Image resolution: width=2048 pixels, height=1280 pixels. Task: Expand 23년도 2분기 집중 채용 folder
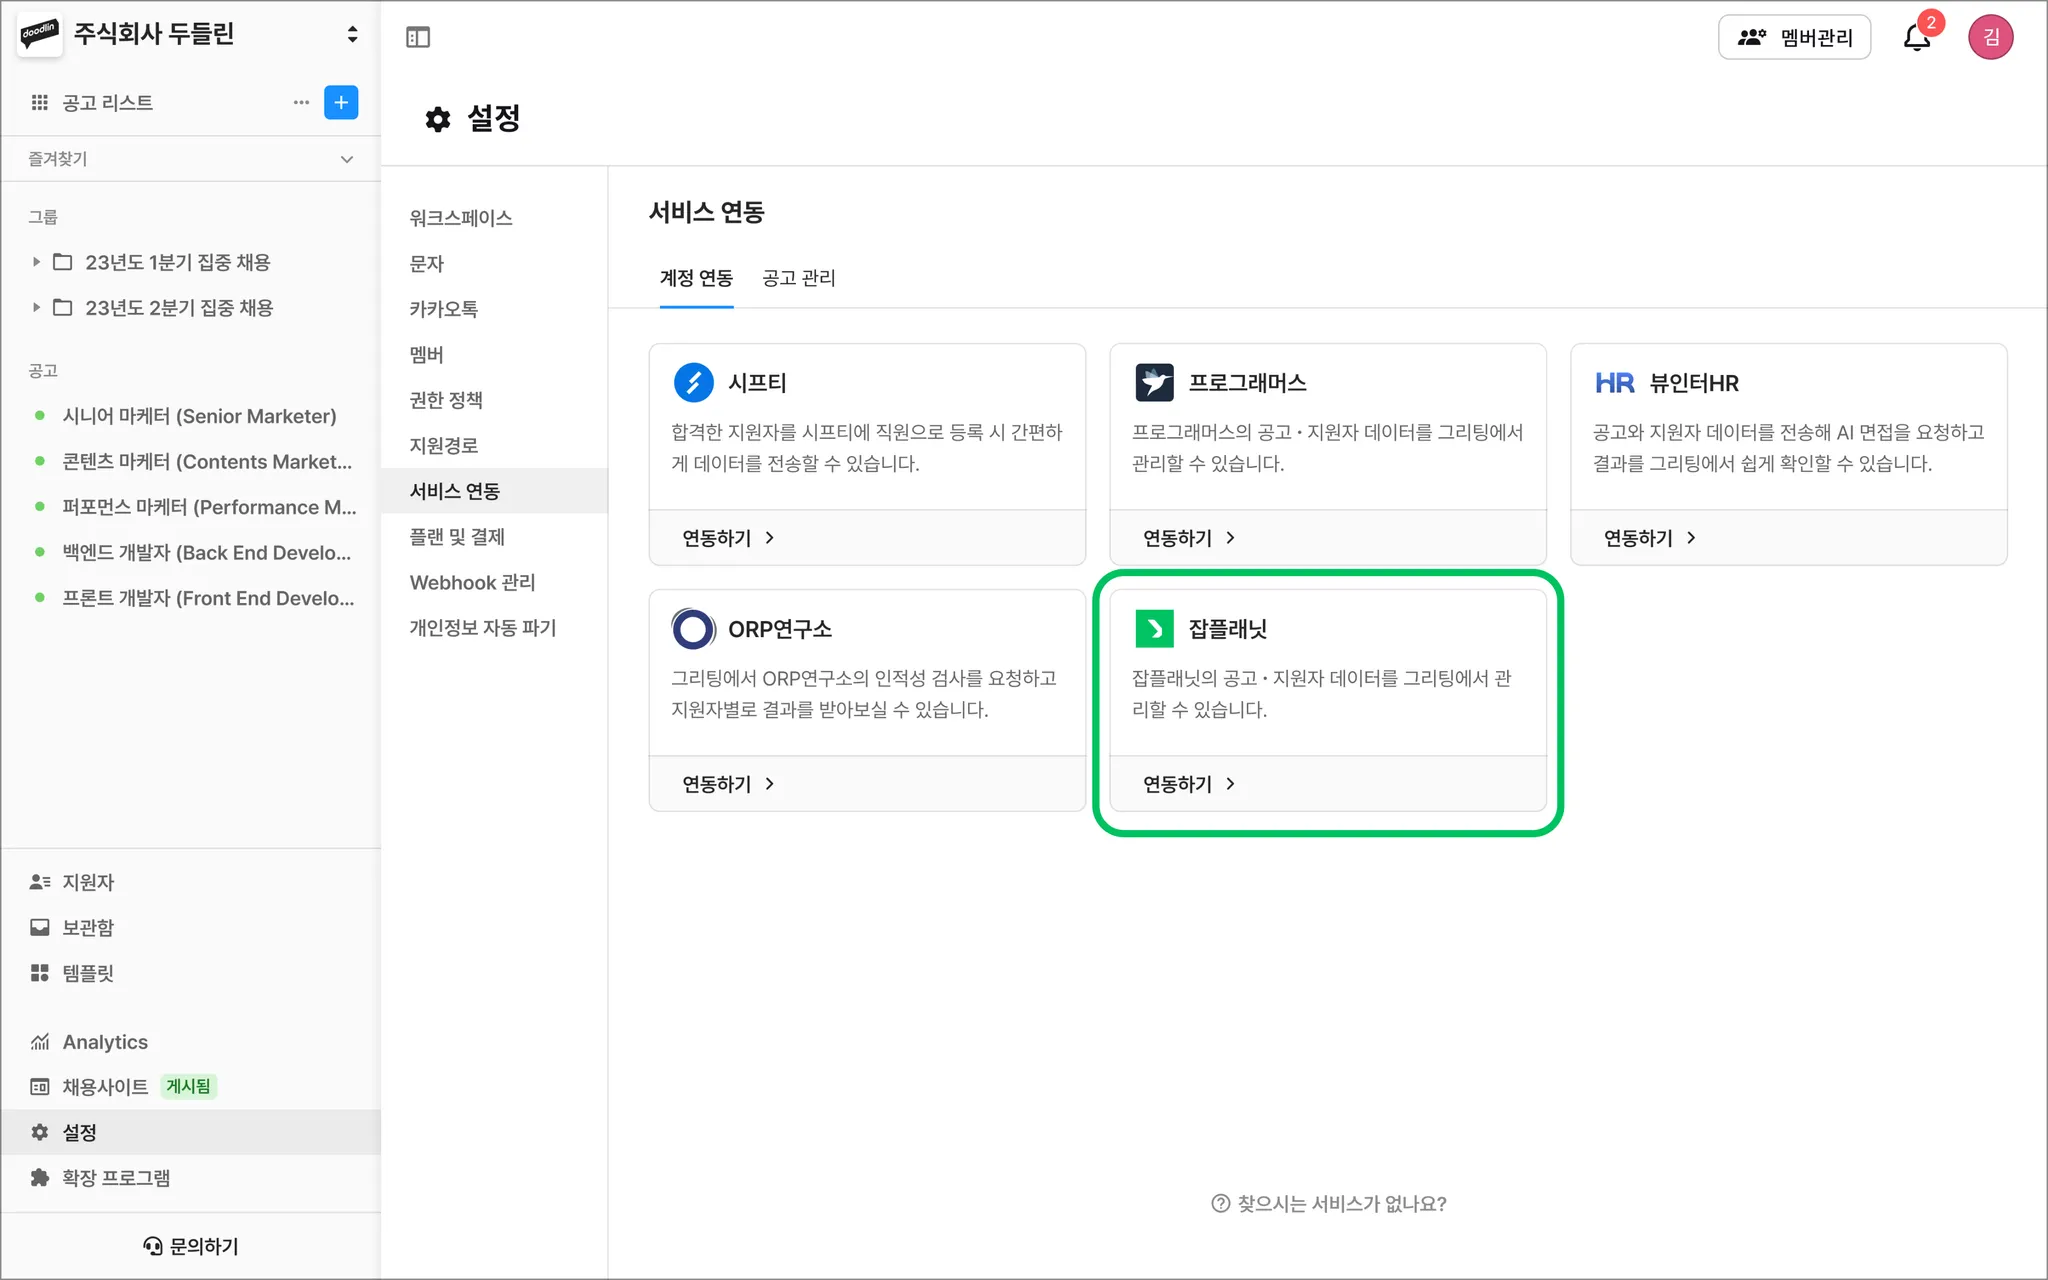(36, 307)
